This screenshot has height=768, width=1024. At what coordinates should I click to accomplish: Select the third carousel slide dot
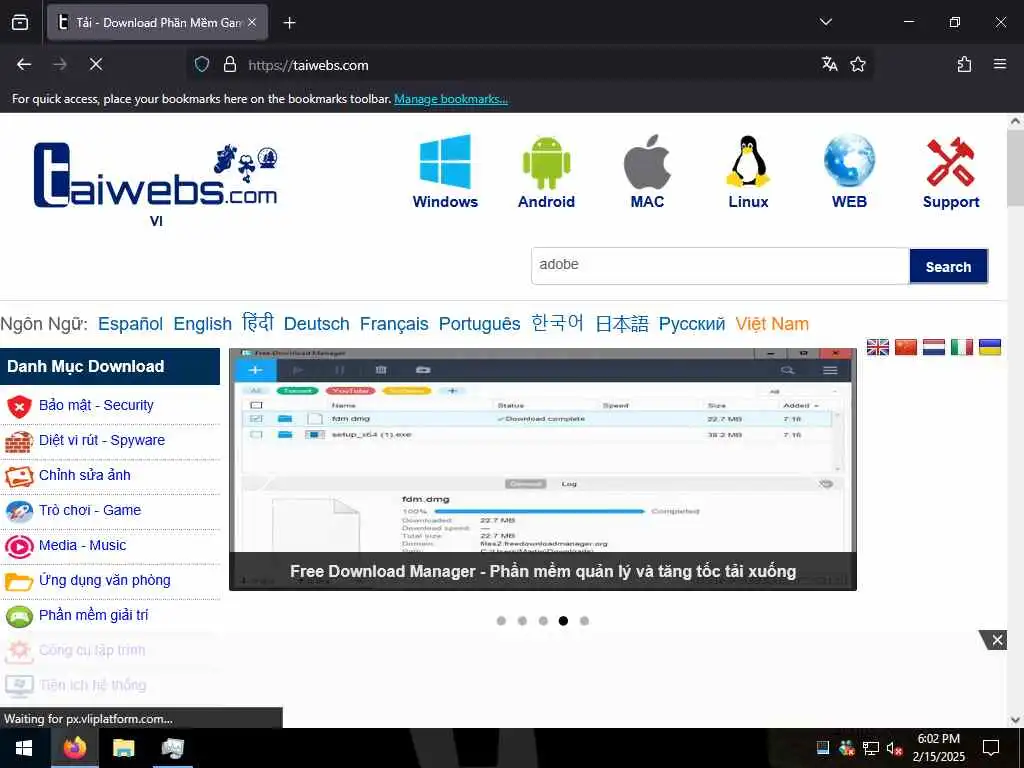point(543,620)
